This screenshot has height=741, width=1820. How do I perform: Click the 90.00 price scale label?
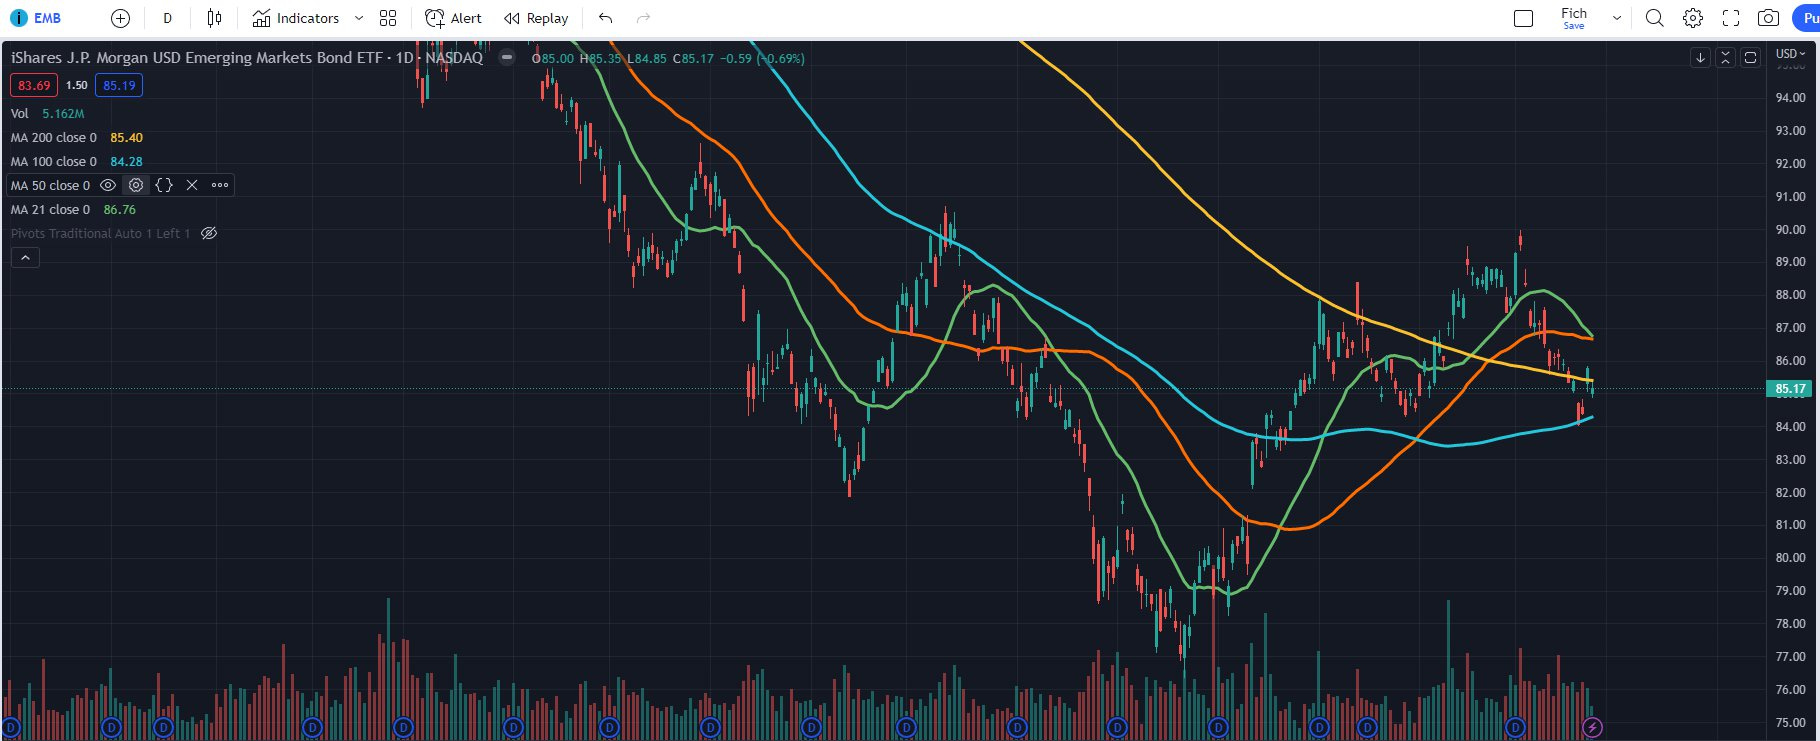tap(1790, 229)
